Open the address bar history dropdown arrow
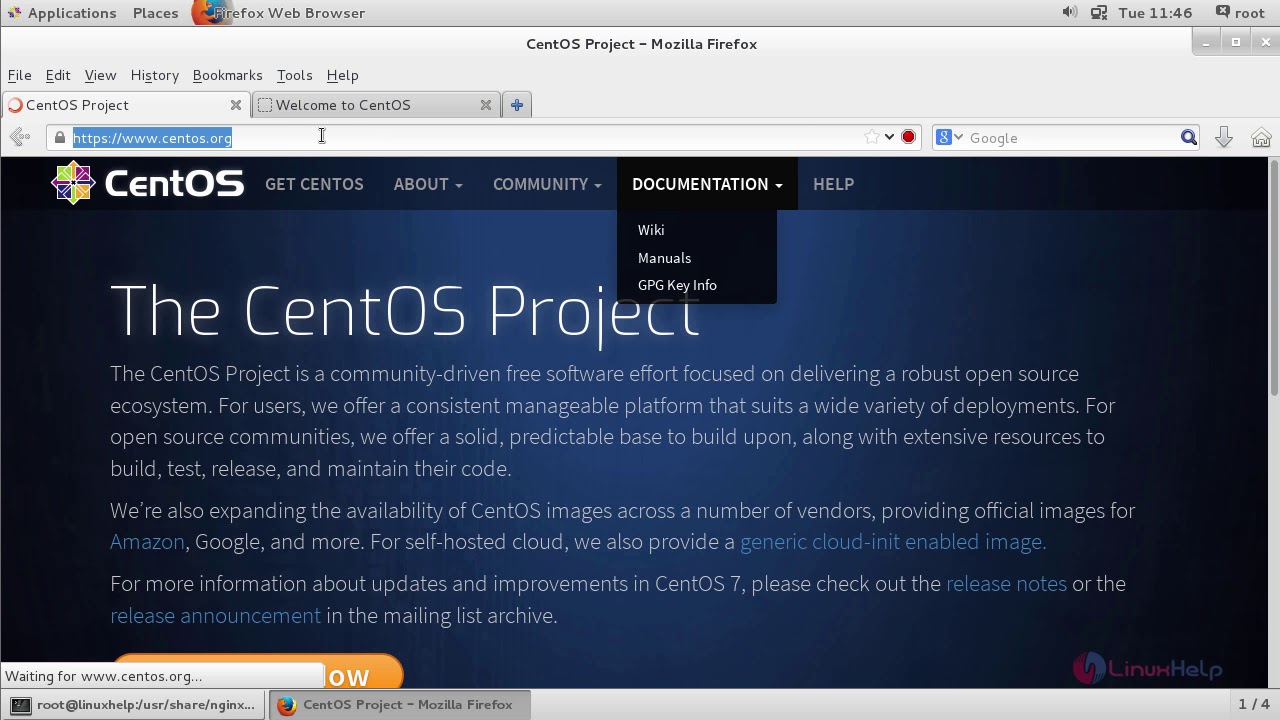Screen dimensions: 1280x720 pyautogui.click(x=889, y=138)
